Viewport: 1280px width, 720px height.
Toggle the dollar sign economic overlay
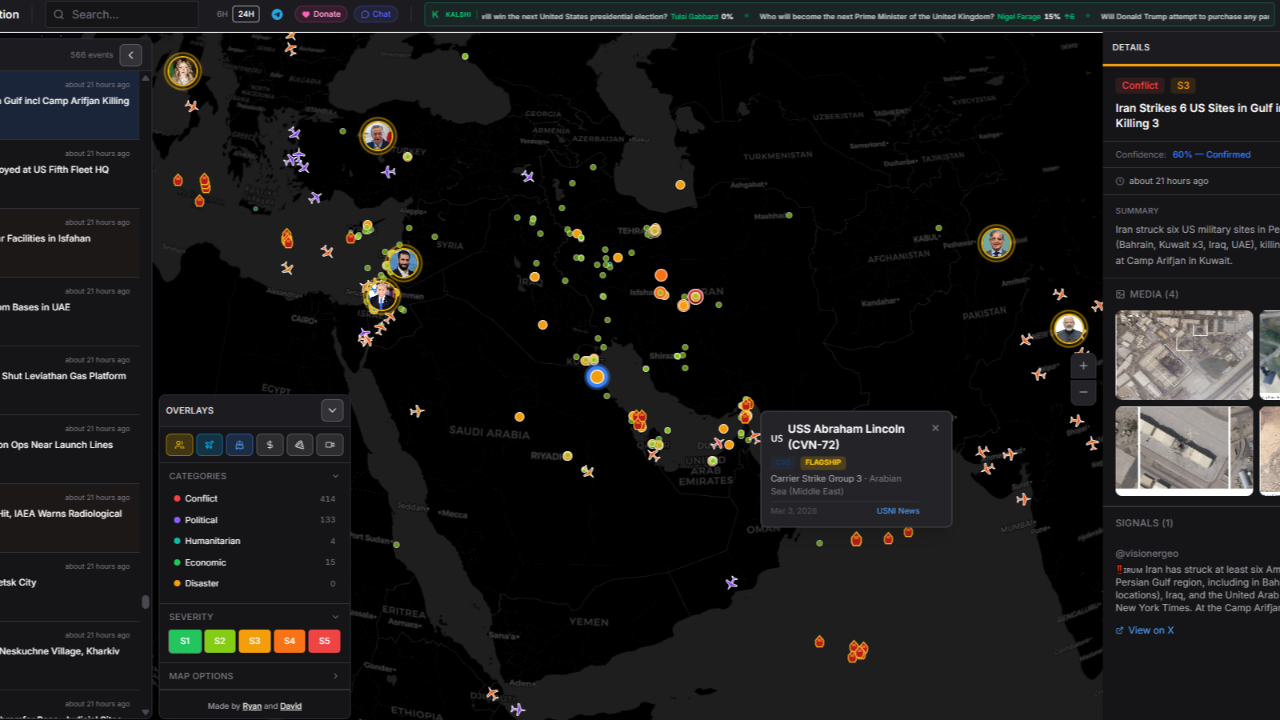point(270,445)
